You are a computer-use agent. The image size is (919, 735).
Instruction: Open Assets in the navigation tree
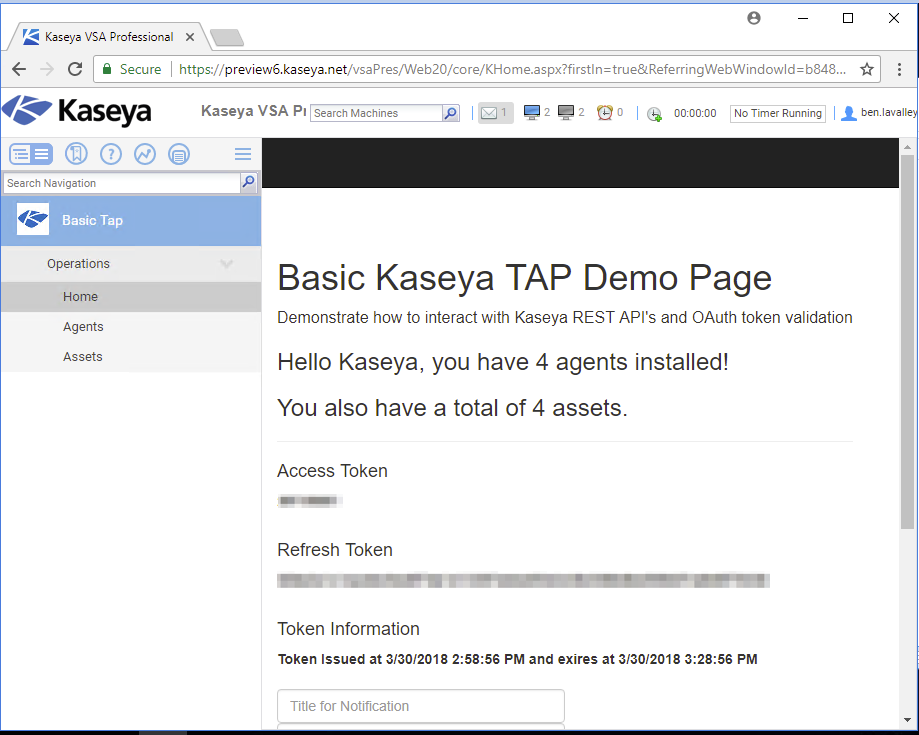point(131,356)
